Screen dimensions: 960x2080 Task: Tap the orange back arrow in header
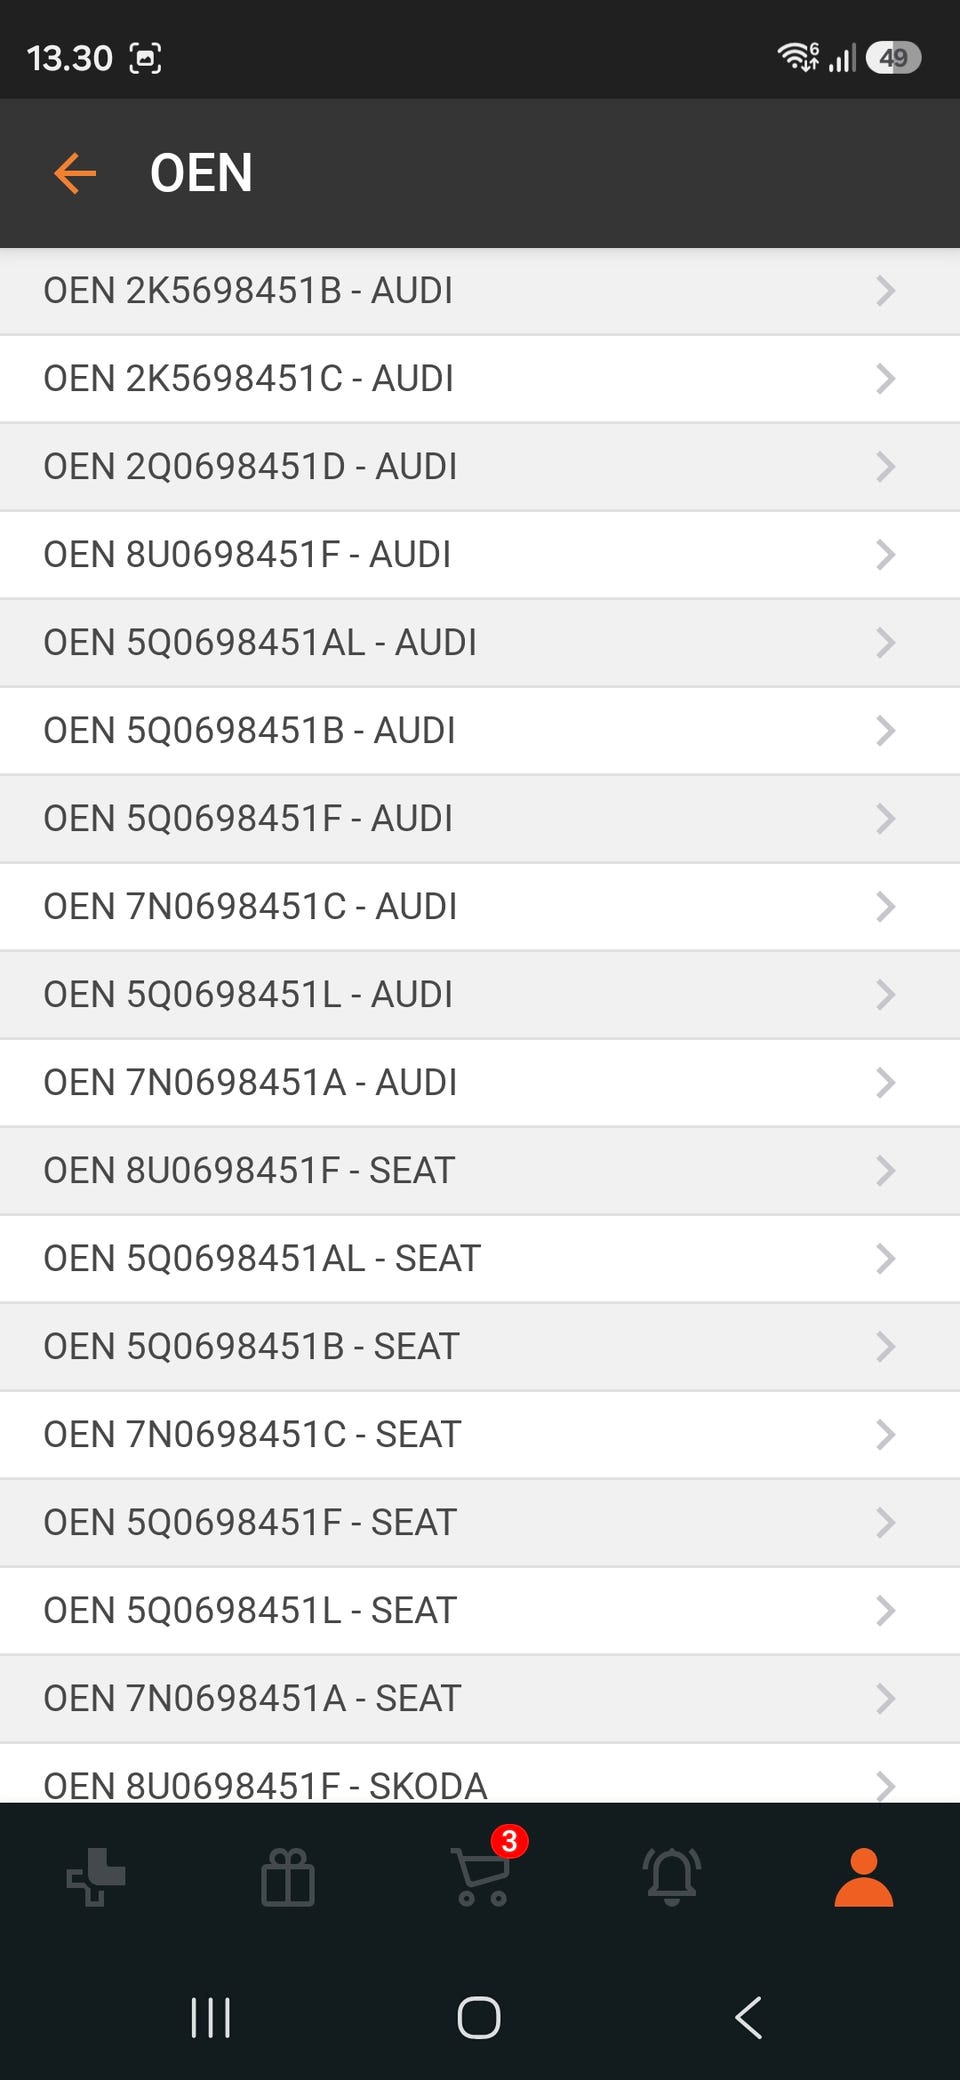(x=75, y=173)
